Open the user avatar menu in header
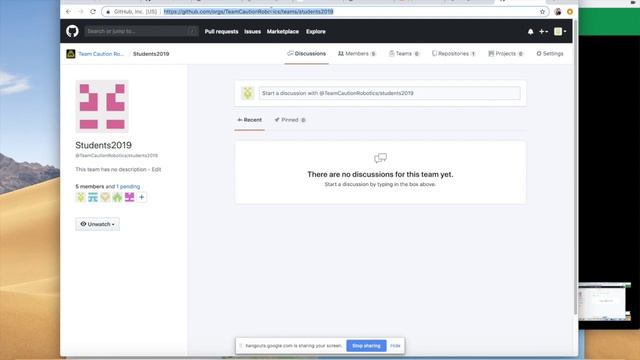 point(560,31)
